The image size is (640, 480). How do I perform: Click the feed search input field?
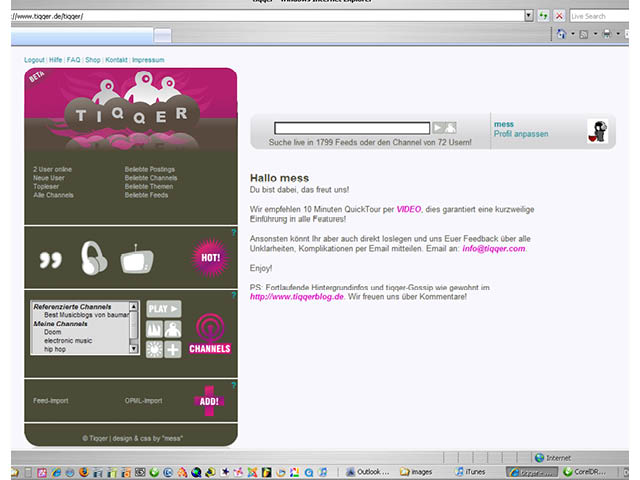click(x=351, y=128)
